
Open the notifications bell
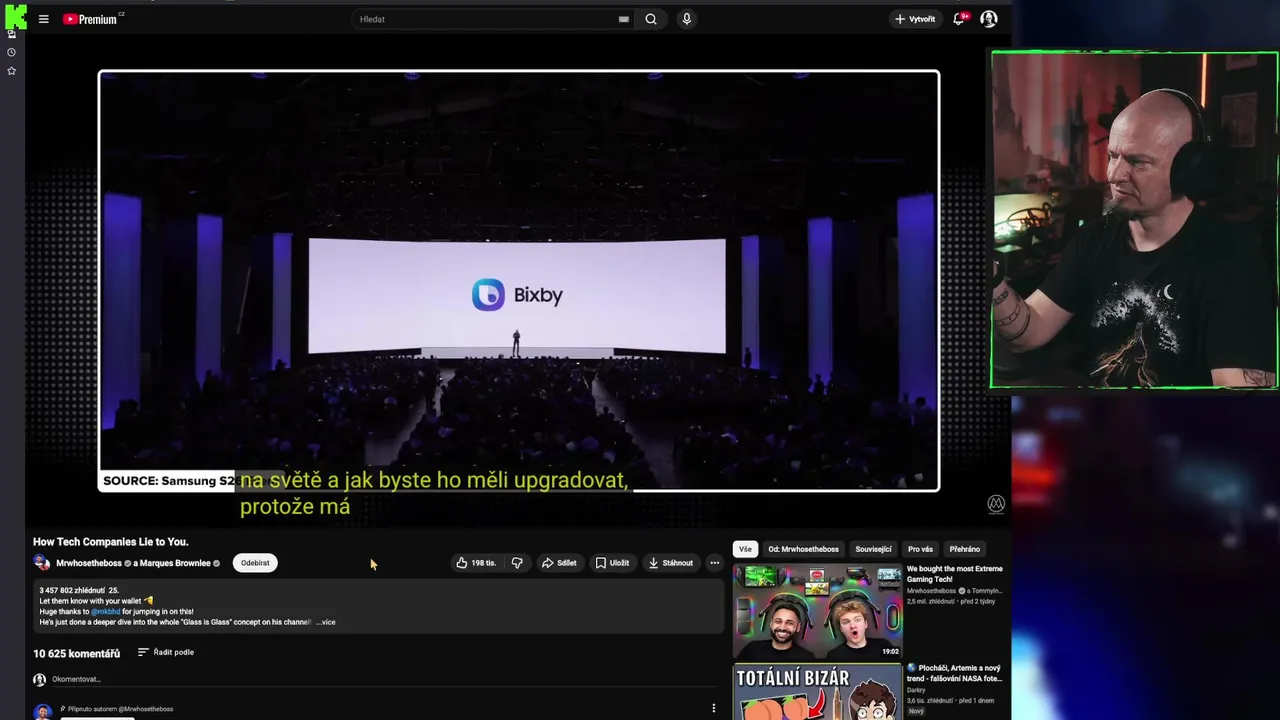pos(959,19)
